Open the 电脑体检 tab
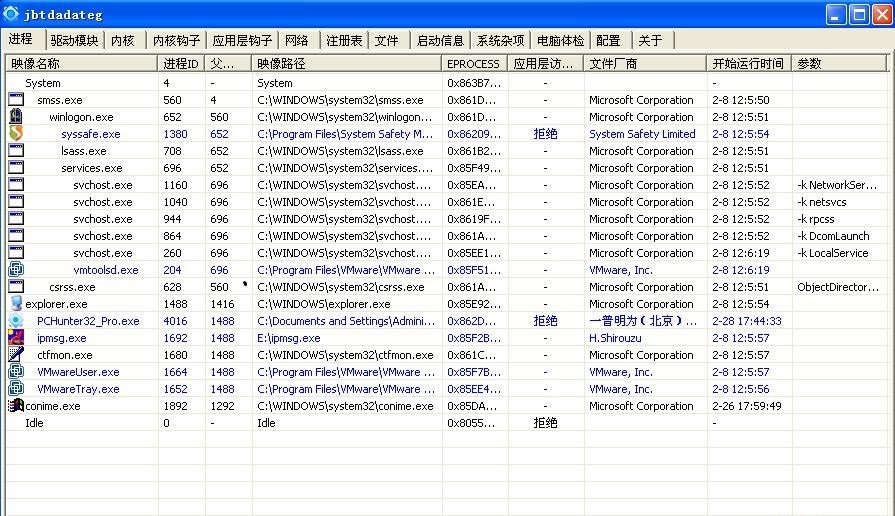Image resolution: width=895 pixels, height=516 pixels. 560,41
